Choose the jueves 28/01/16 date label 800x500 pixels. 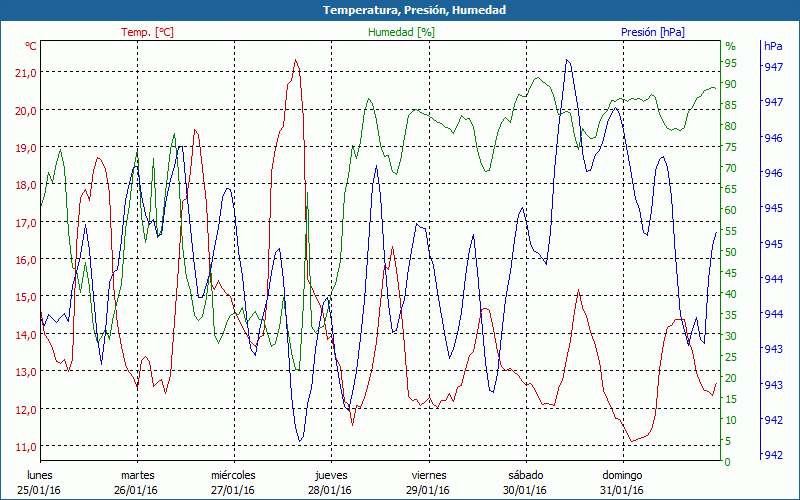(x=330, y=482)
